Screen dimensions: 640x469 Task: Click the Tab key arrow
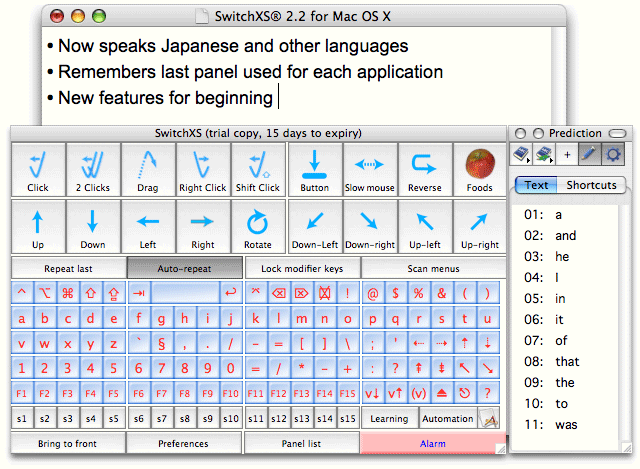pyautogui.click(x=139, y=293)
